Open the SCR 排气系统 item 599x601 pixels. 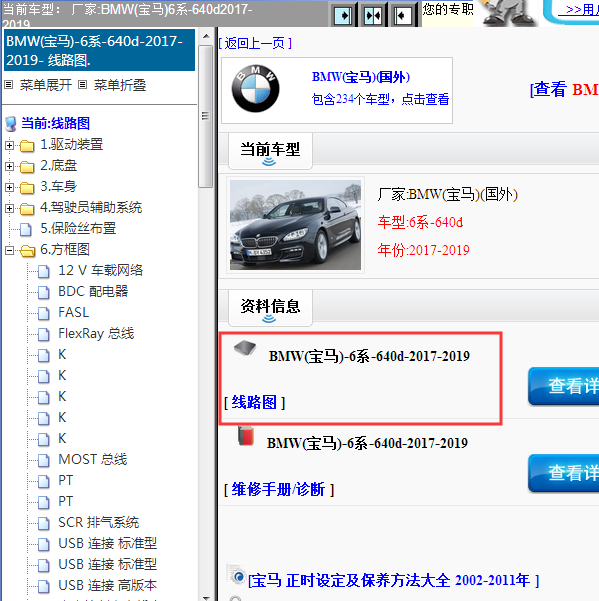pyautogui.click(x=98, y=522)
